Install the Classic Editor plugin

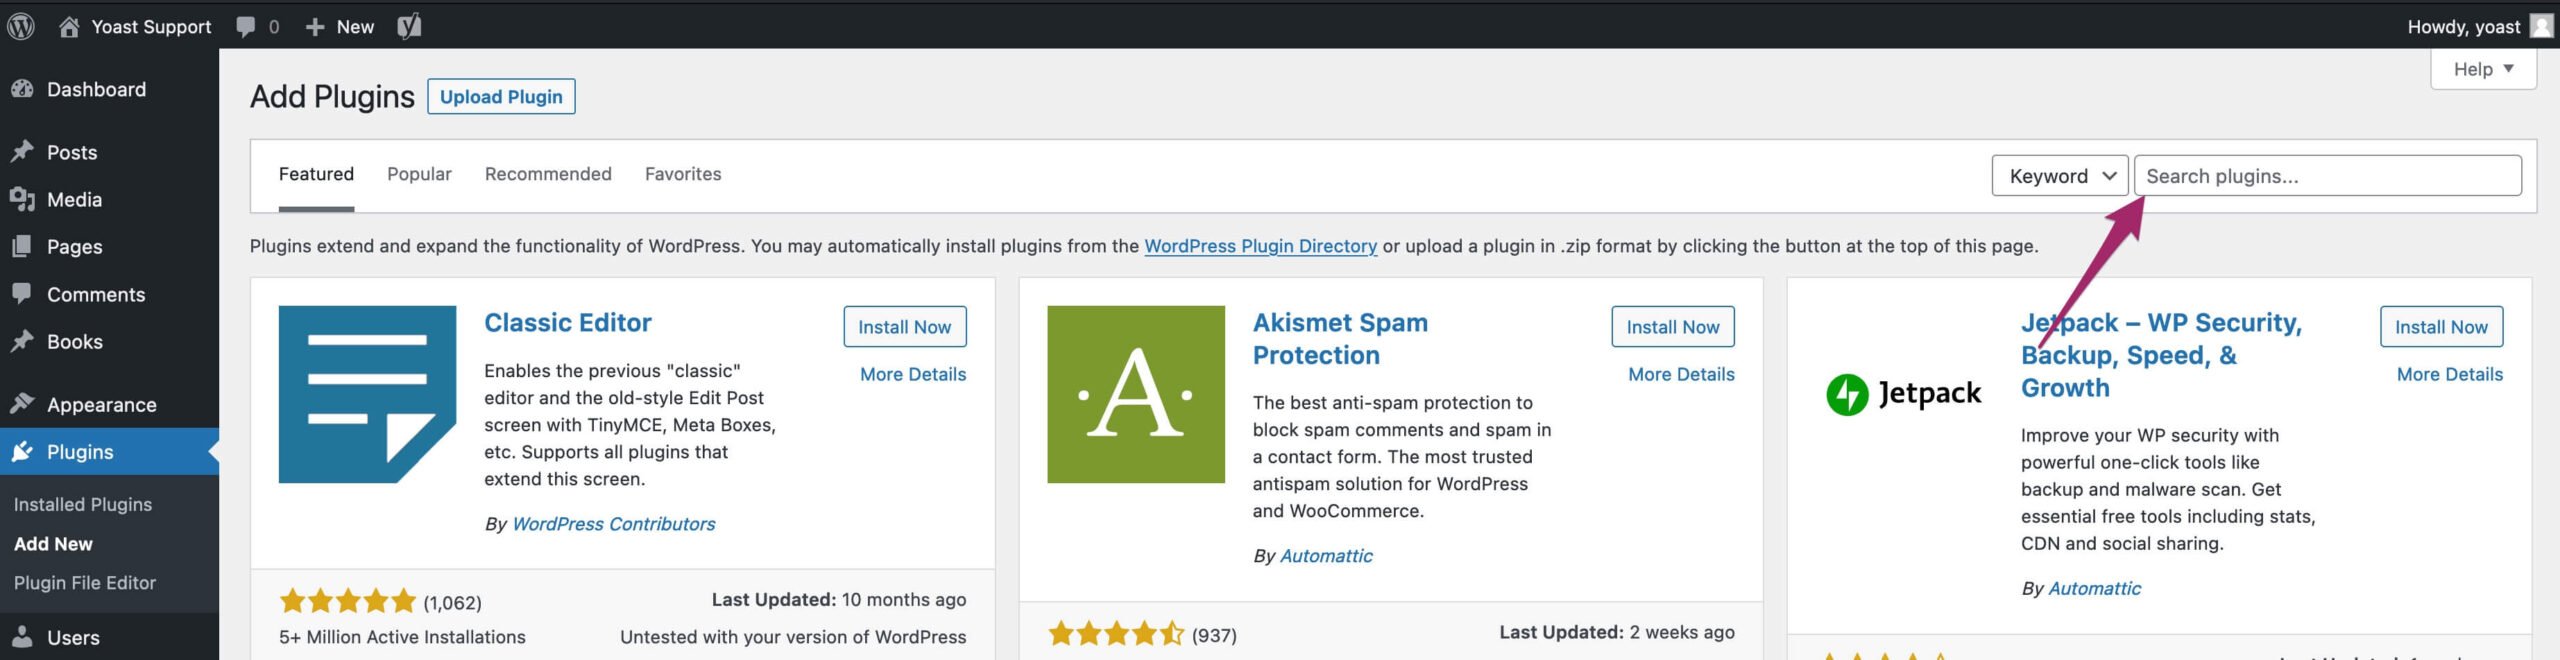(904, 327)
